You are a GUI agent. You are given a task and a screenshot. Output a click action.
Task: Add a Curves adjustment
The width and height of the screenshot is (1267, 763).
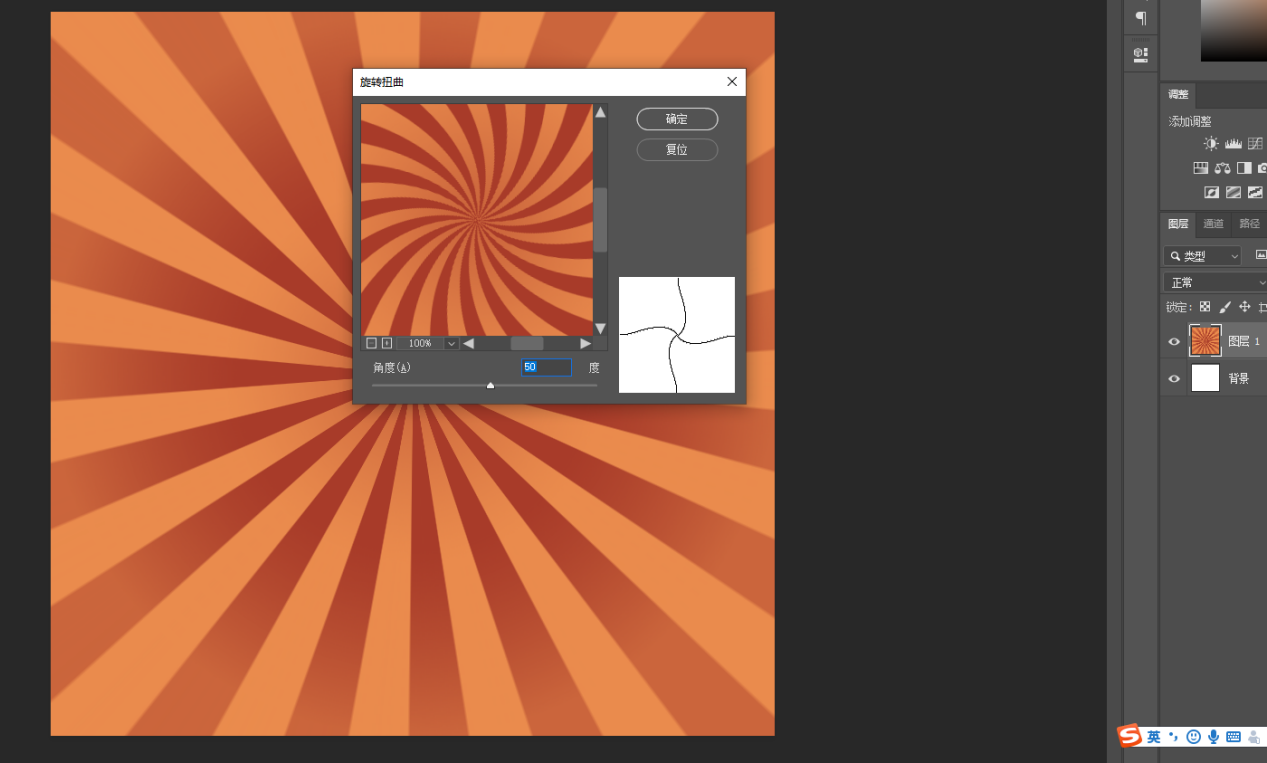click(x=1255, y=144)
